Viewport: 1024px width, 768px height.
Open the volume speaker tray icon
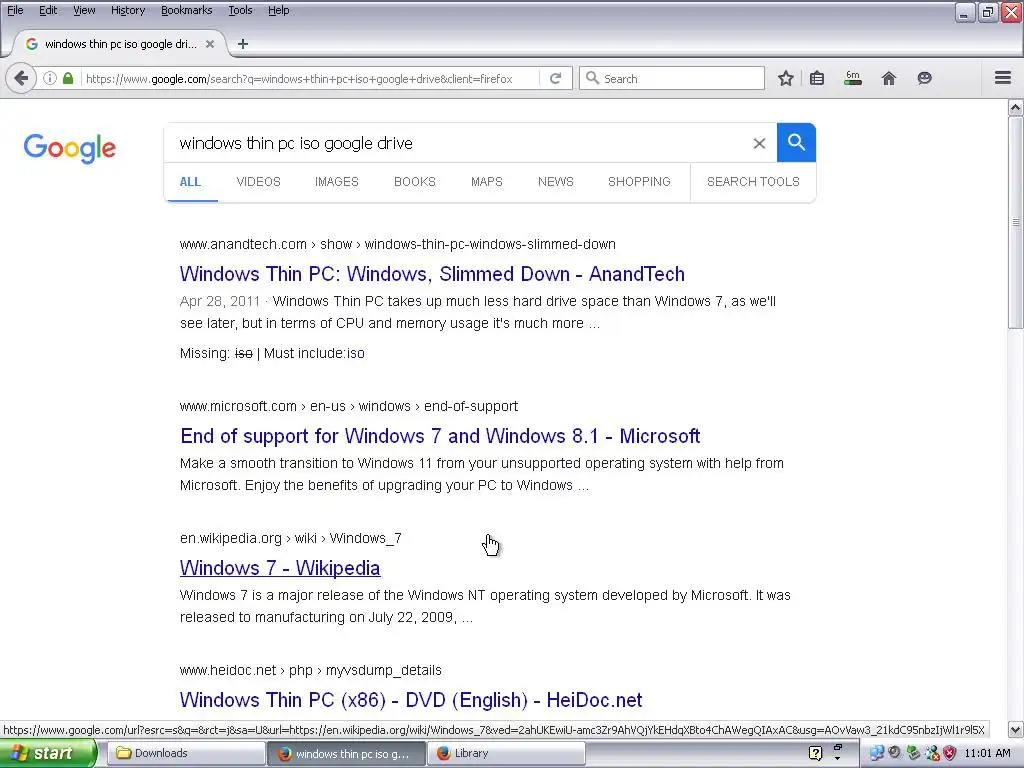pos(895,753)
